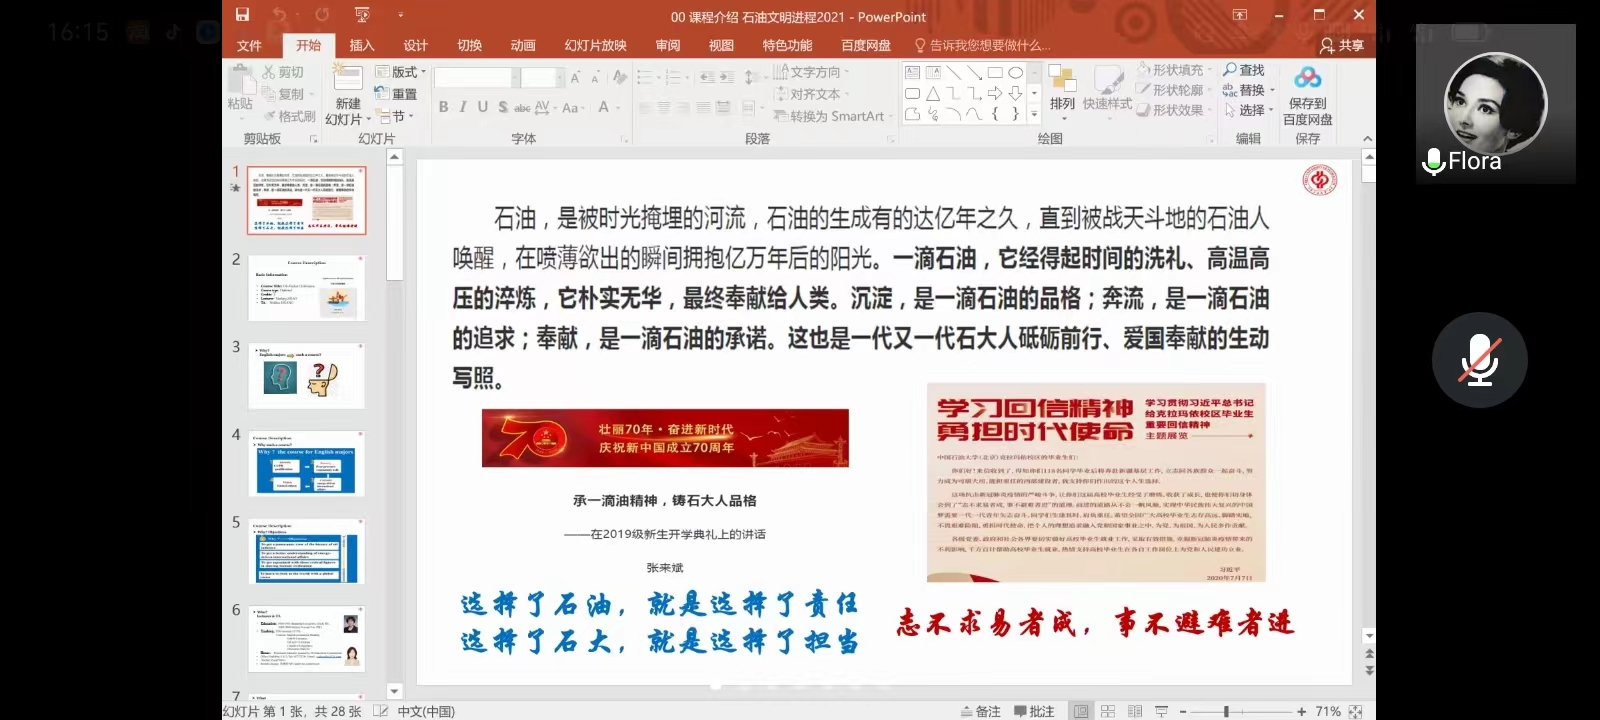
Task: Start slideshow from beginning icon in title bar
Action: pyautogui.click(x=362, y=15)
